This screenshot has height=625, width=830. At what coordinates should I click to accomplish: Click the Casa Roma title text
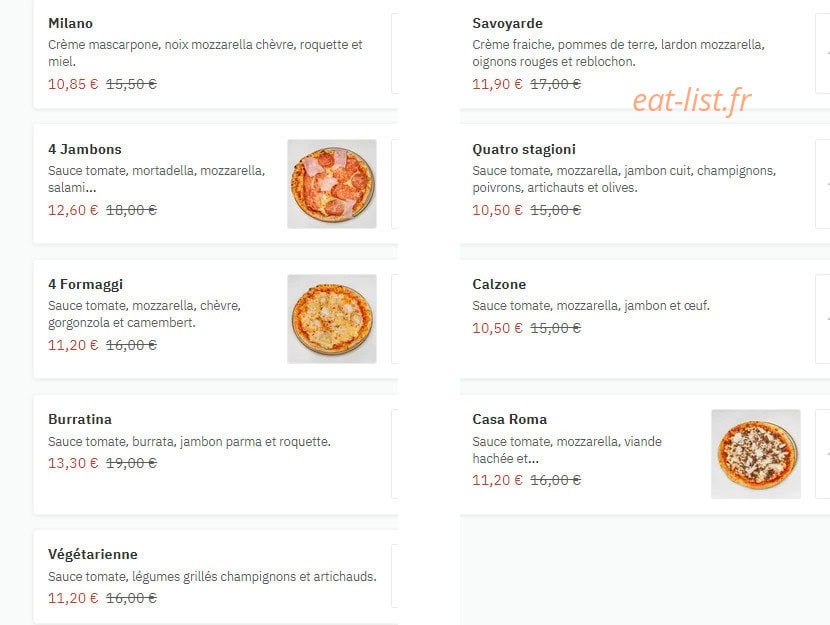[x=509, y=419]
